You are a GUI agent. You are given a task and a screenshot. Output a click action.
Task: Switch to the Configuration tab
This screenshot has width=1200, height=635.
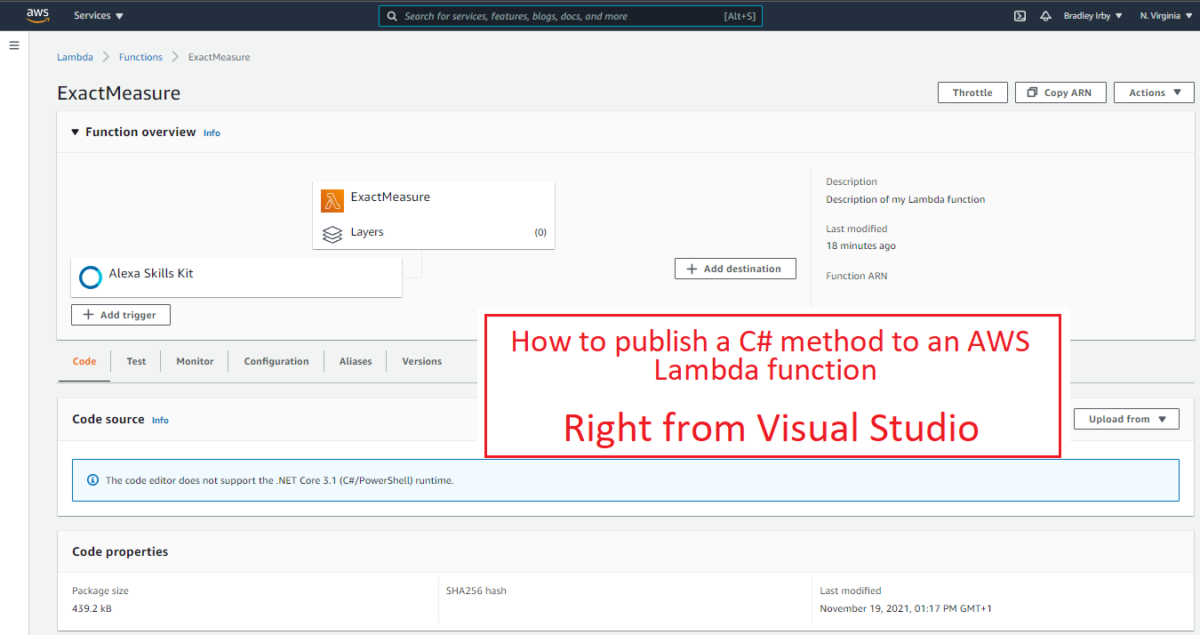[276, 361]
